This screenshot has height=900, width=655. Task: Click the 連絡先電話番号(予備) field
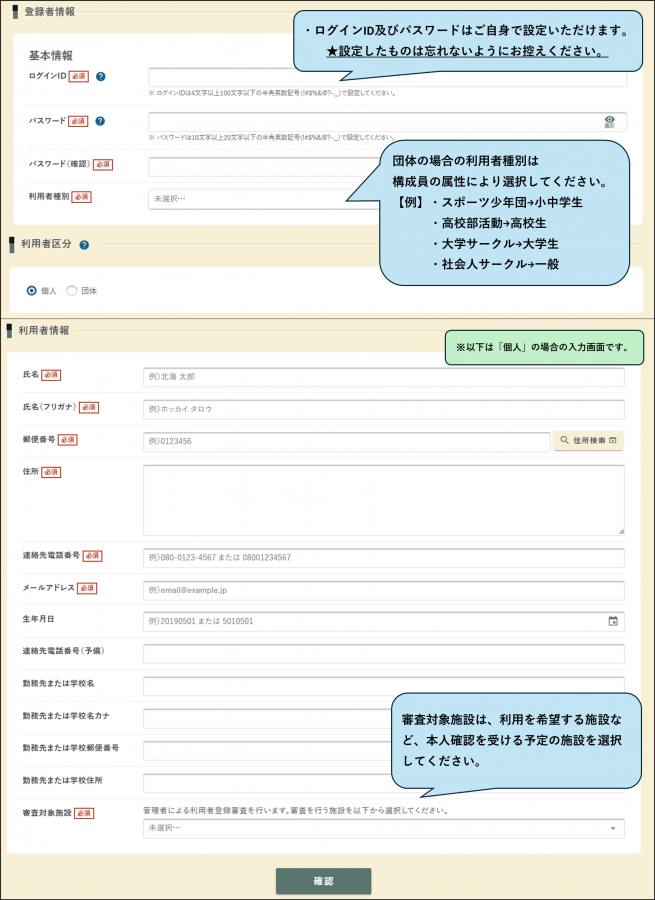(x=383, y=654)
